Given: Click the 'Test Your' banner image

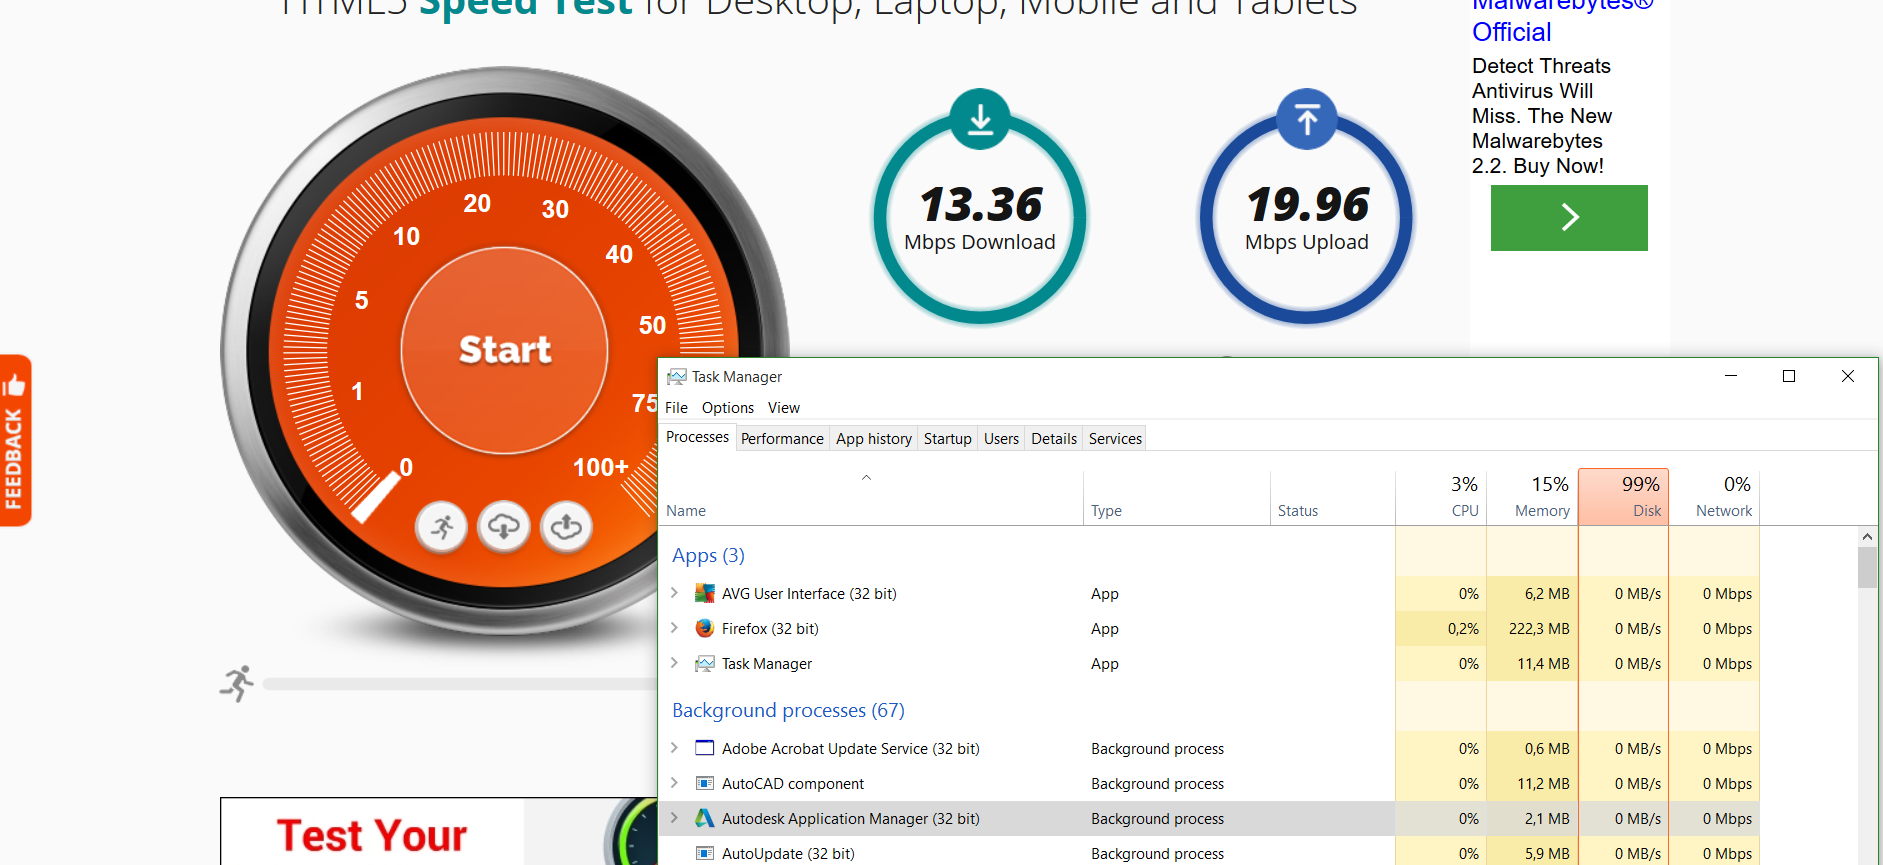Looking at the screenshot, I should tap(439, 831).
